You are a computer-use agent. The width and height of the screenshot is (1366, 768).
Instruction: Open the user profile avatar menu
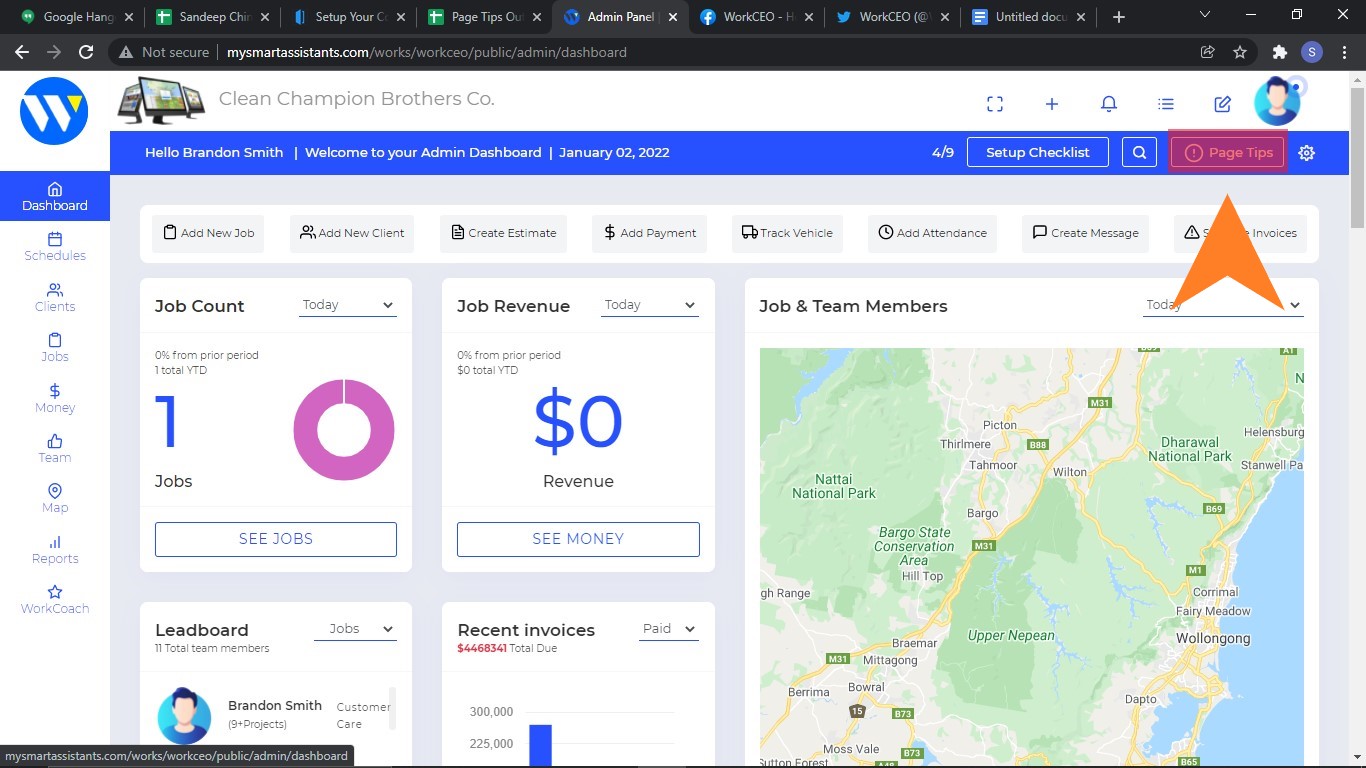pos(1279,101)
